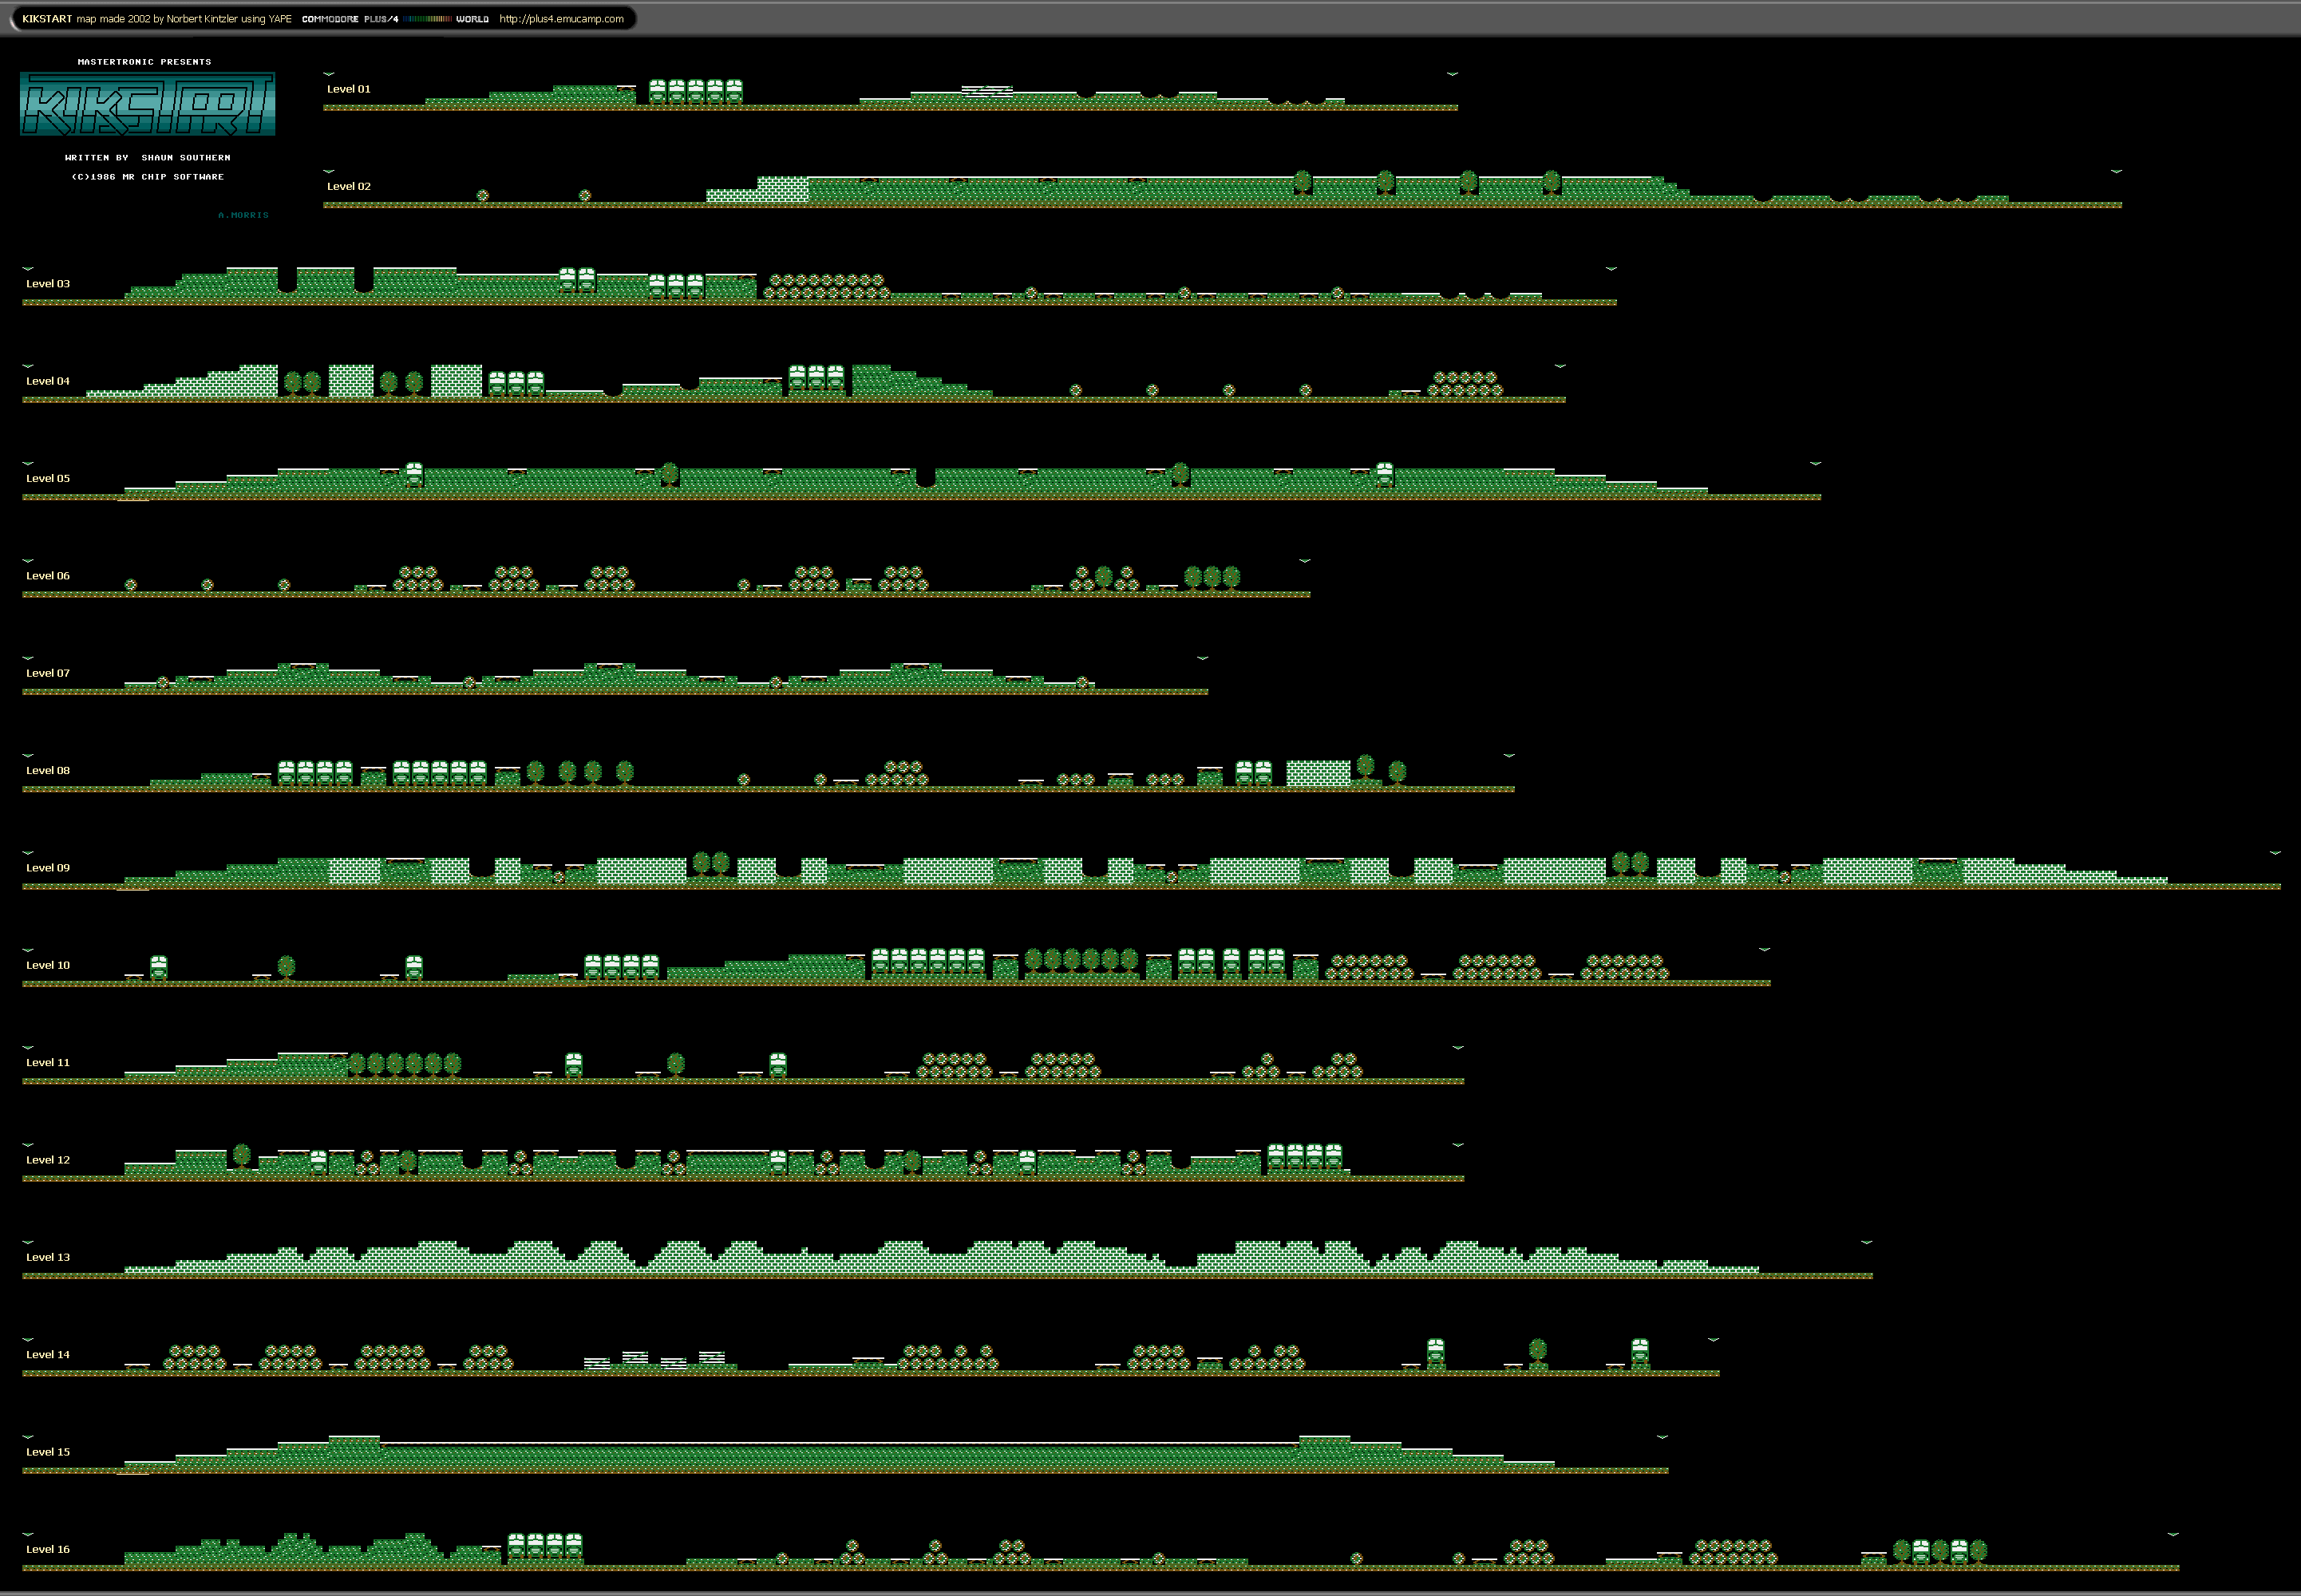Click the 'Level 06' label
This screenshot has width=2301, height=1596.
[x=48, y=576]
